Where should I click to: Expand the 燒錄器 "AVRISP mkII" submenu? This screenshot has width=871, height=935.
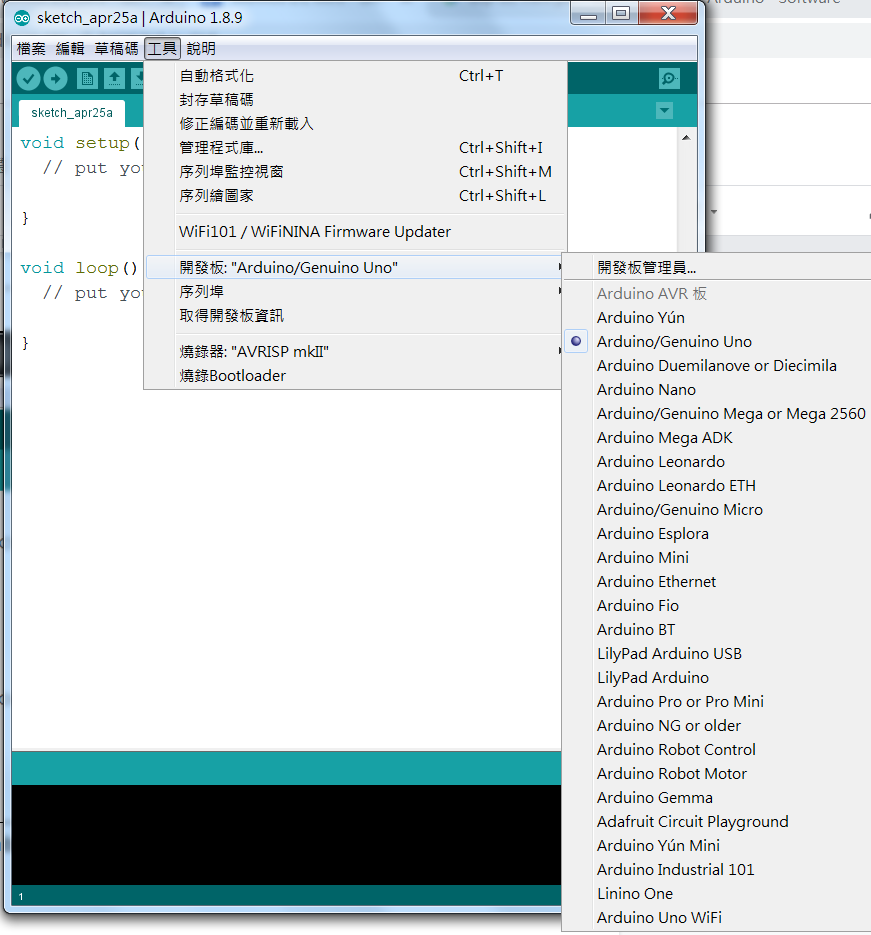click(x=354, y=352)
